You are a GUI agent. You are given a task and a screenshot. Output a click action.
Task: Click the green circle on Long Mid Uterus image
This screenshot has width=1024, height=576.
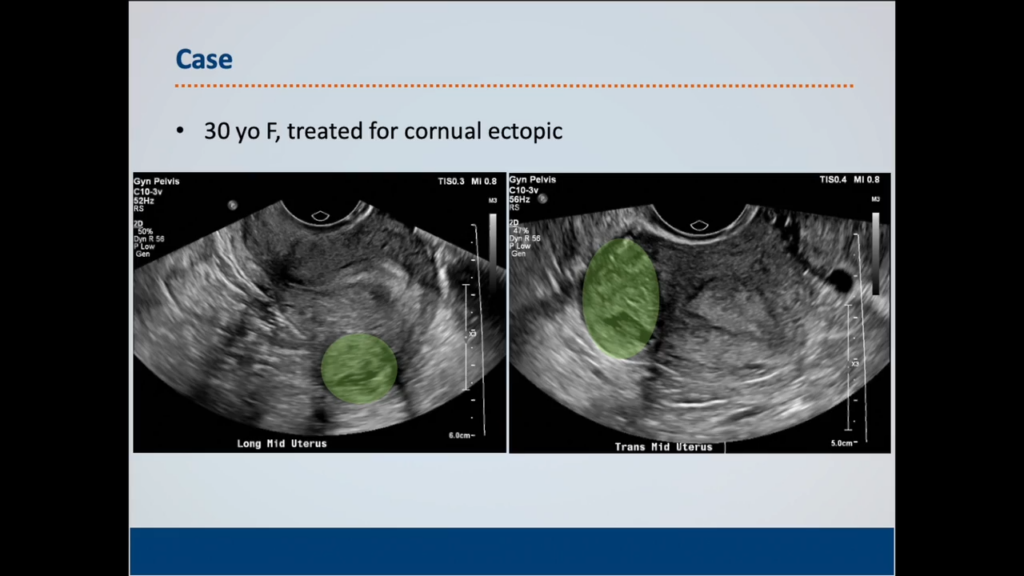coord(359,368)
